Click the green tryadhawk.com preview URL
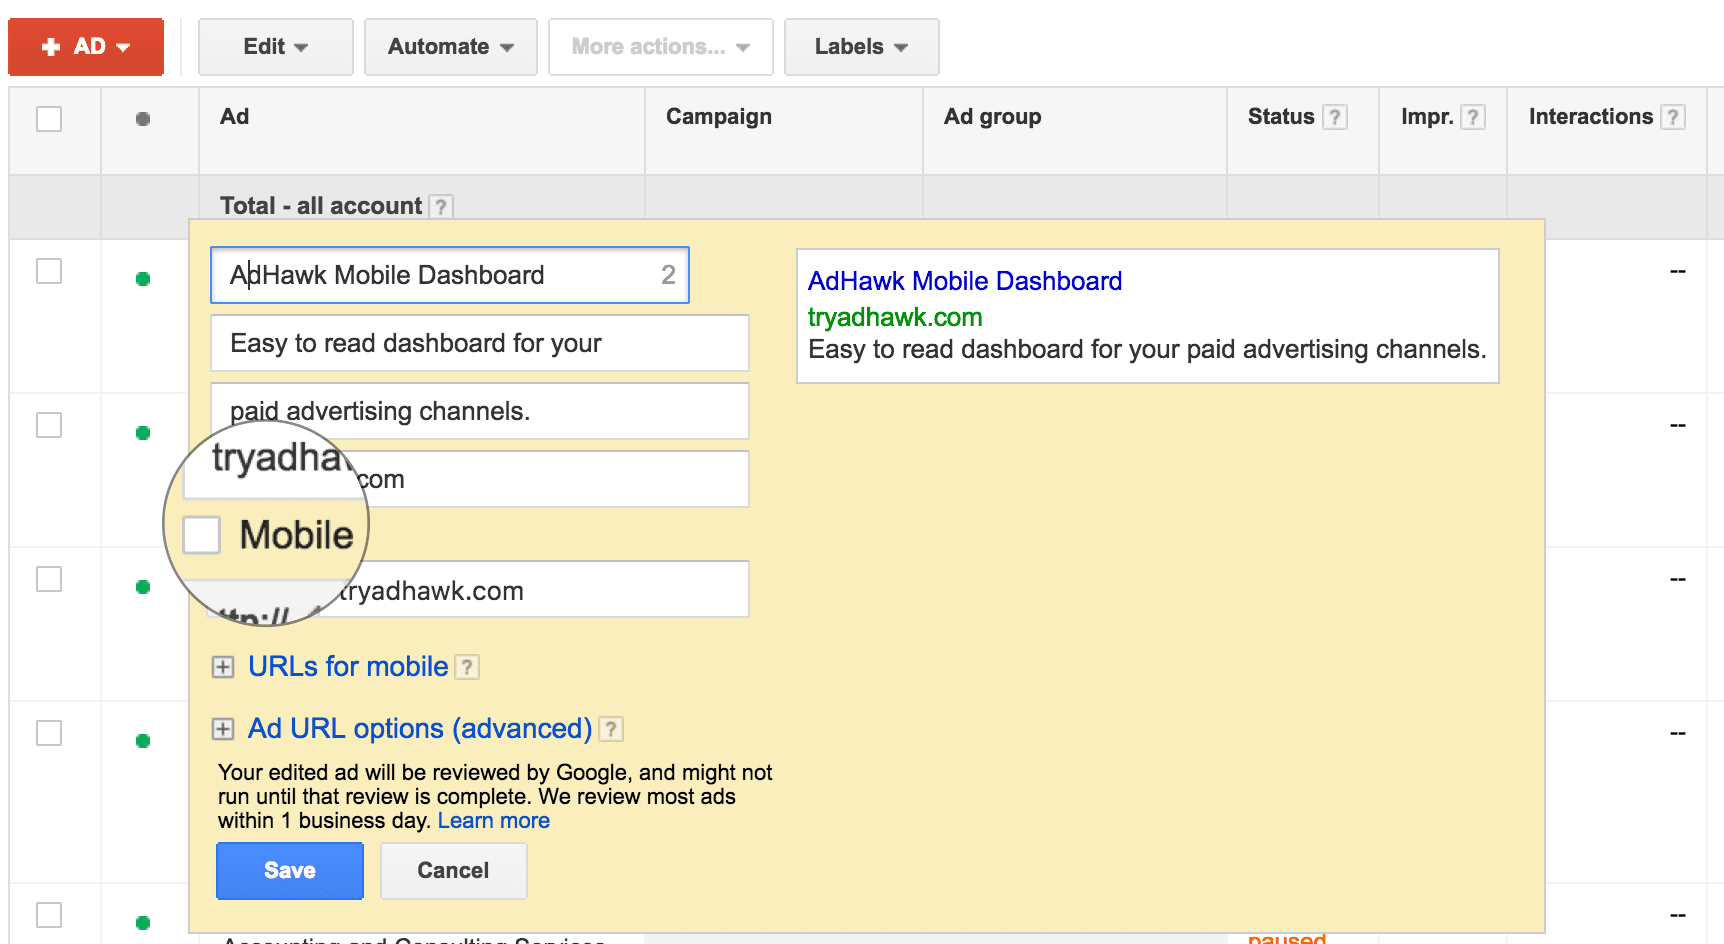Screen dimensions: 1724x944 tap(895, 317)
